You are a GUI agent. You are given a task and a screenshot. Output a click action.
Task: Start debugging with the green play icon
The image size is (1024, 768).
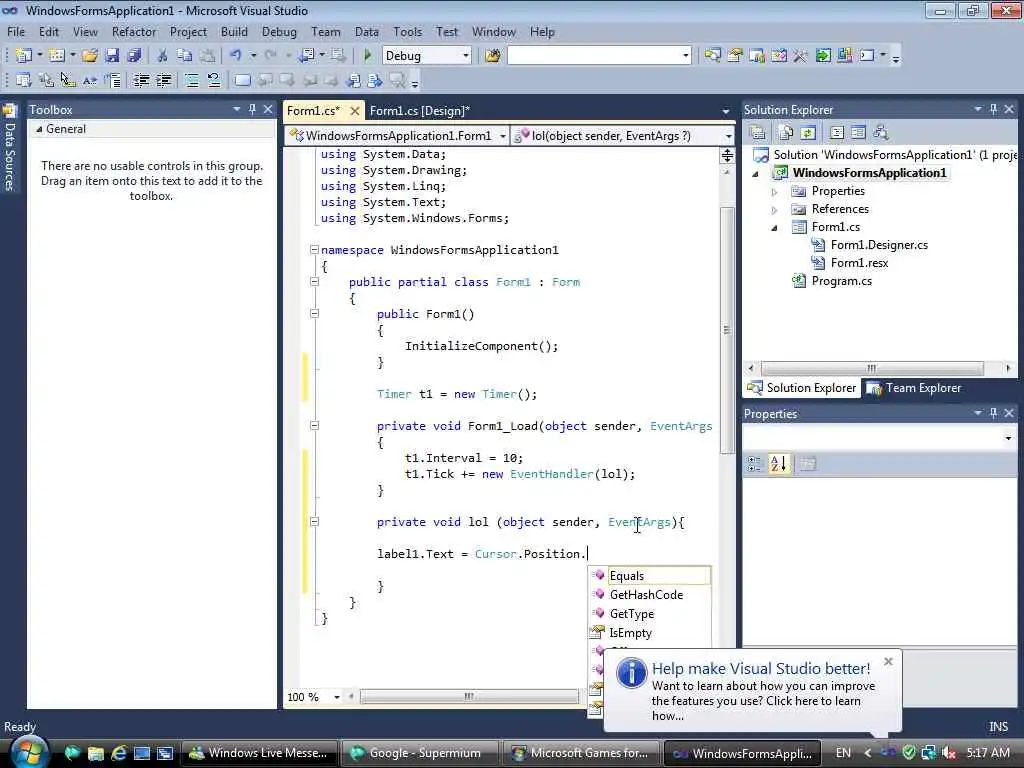368,56
